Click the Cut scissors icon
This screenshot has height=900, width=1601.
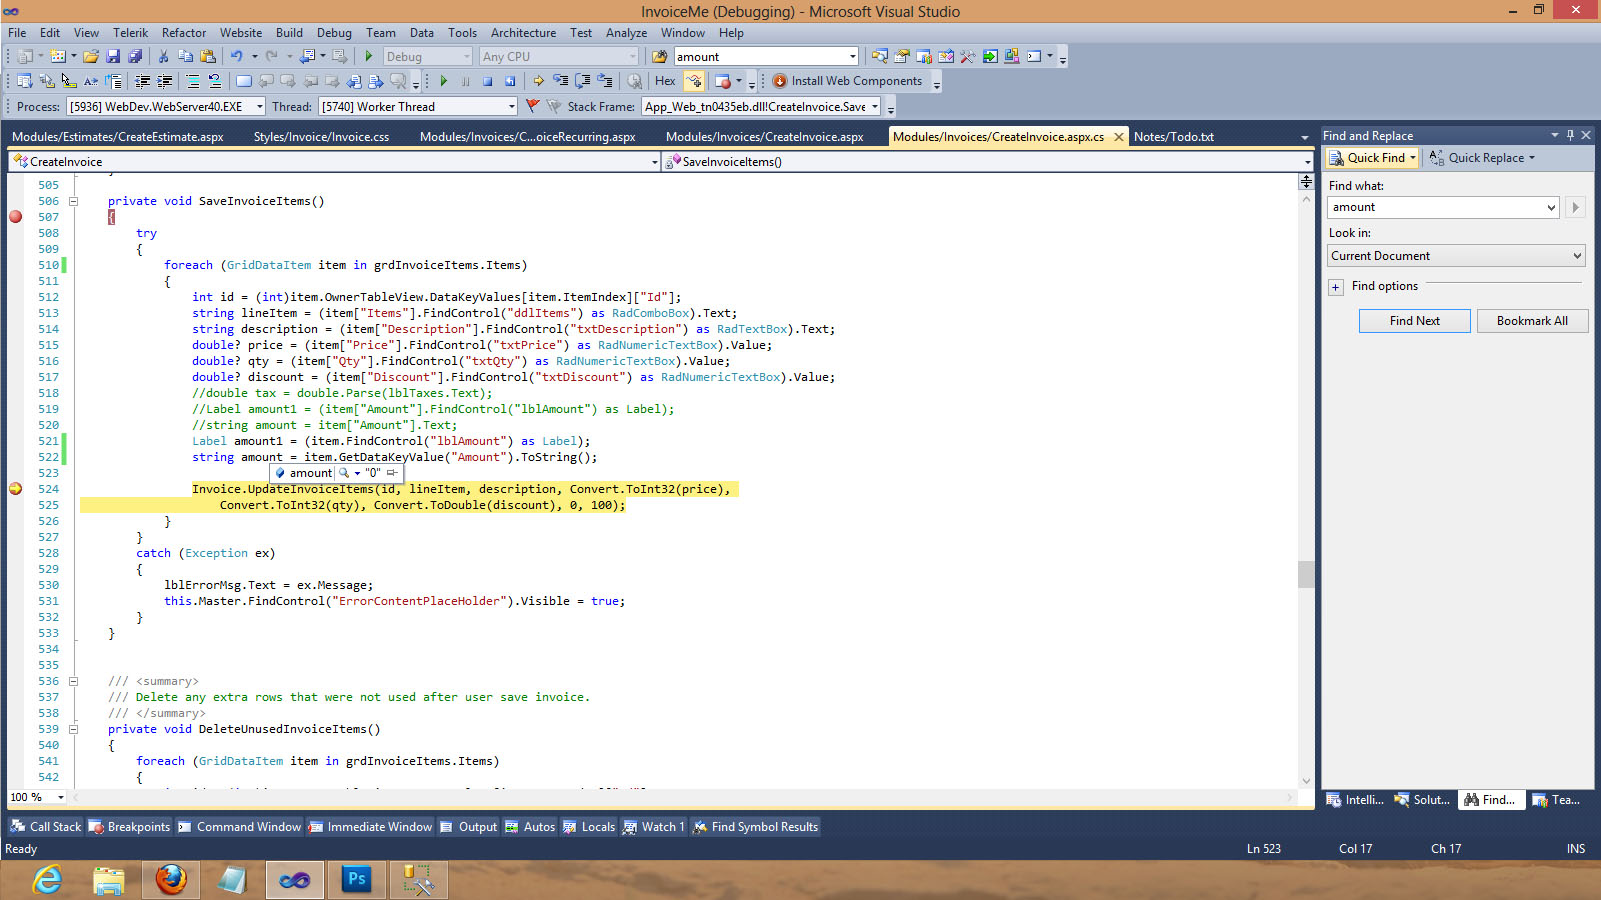pos(163,57)
